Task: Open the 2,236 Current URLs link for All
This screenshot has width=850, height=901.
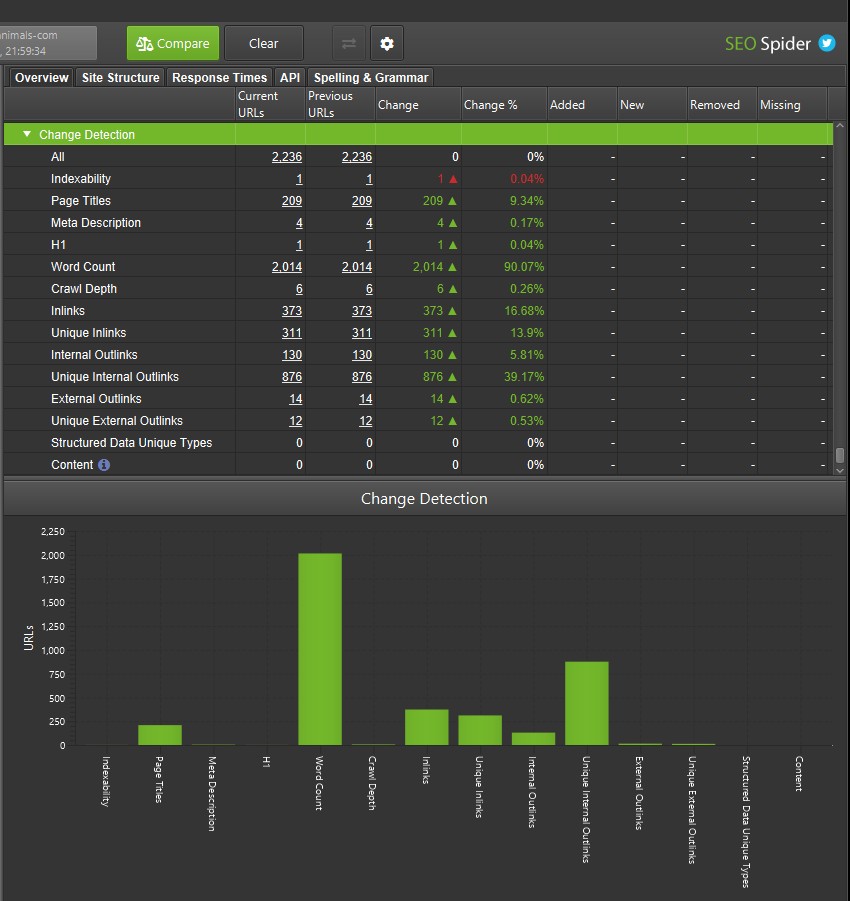Action: pos(288,156)
